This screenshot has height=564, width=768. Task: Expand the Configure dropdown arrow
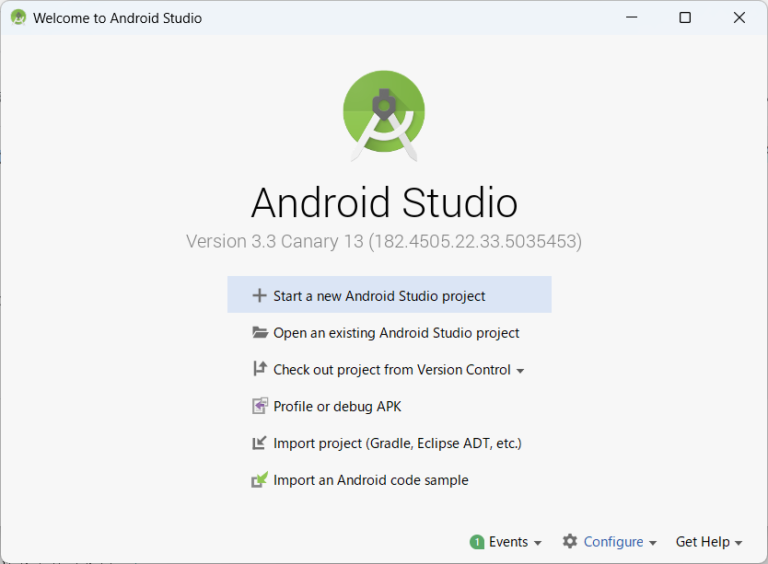tap(653, 543)
